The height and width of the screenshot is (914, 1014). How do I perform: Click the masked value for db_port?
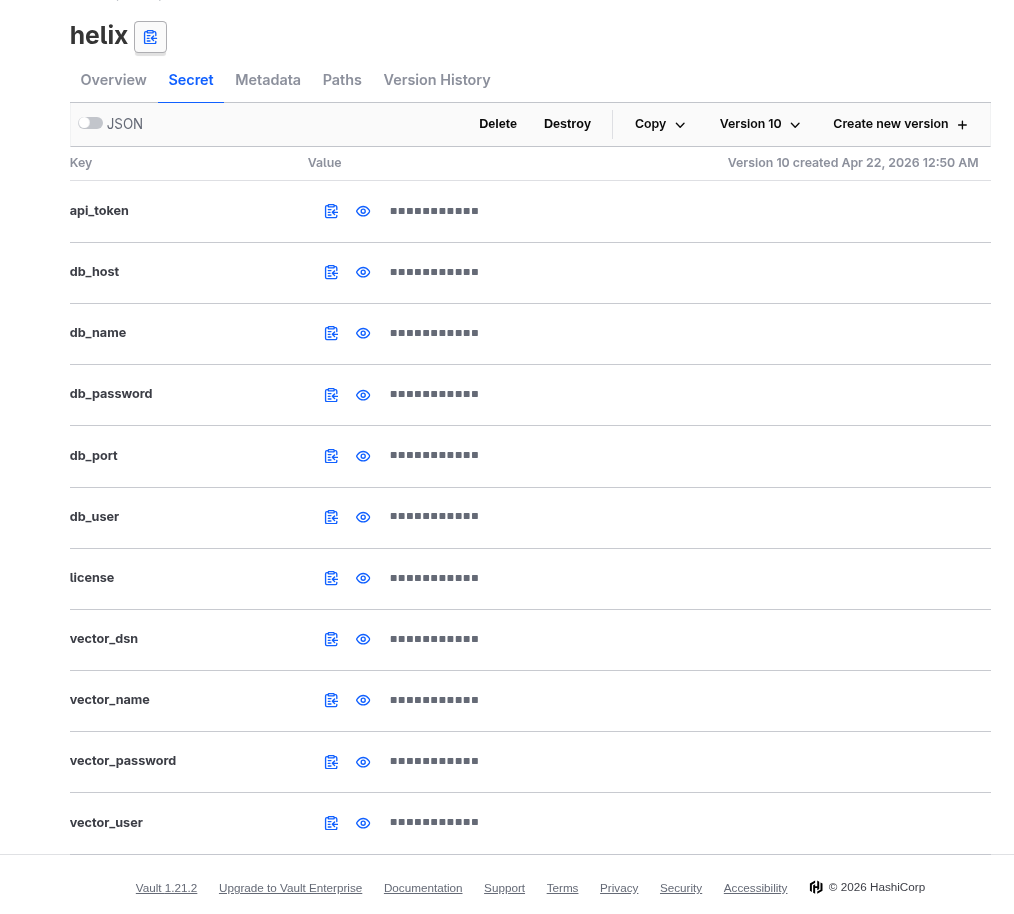[434, 455]
